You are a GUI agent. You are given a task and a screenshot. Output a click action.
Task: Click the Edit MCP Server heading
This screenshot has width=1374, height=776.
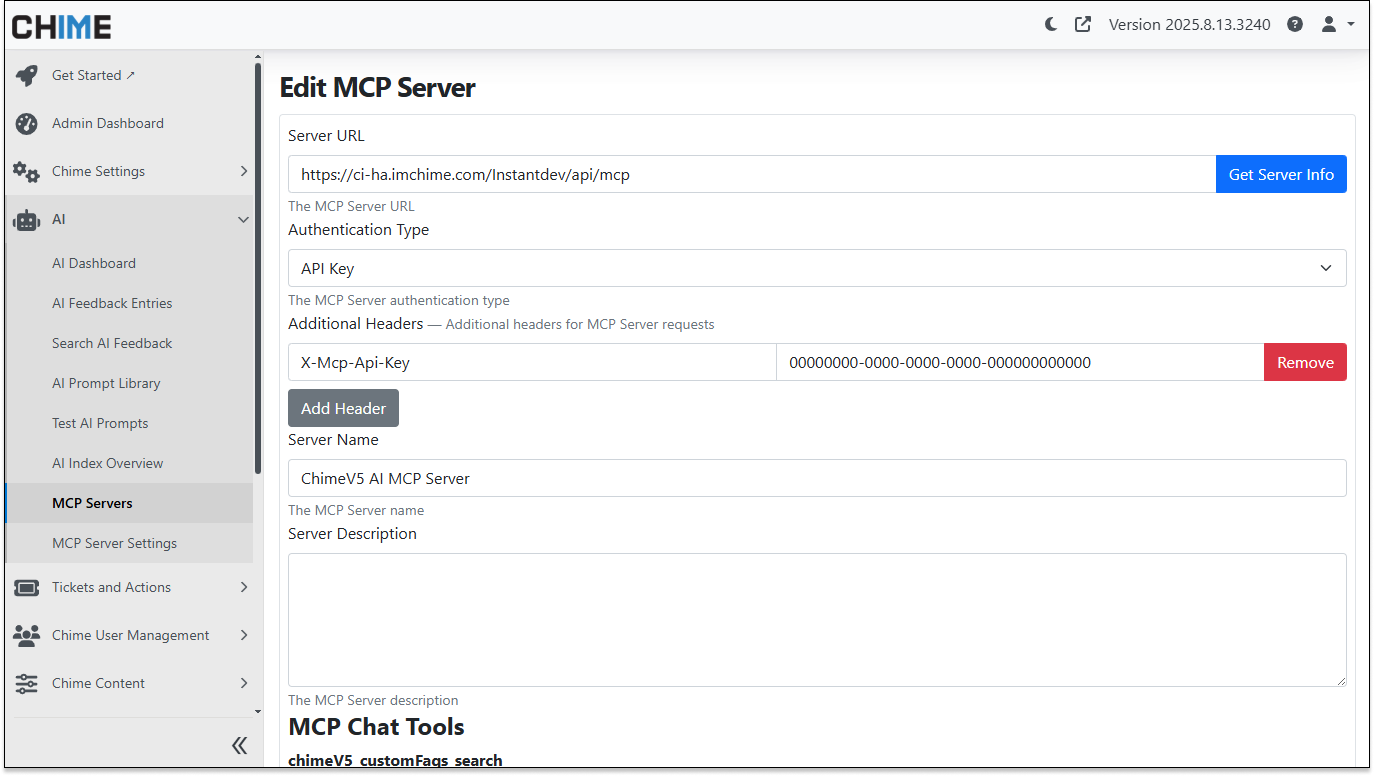[377, 87]
